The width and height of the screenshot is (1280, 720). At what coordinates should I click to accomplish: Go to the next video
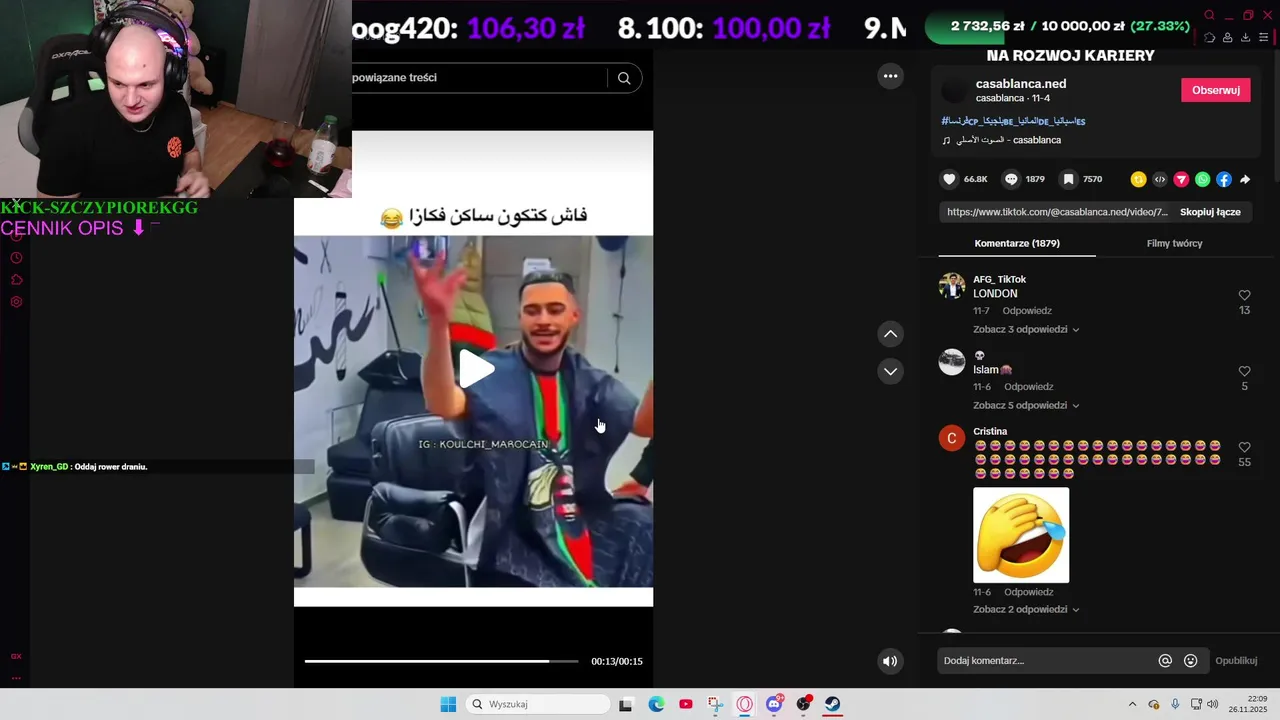(x=890, y=371)
